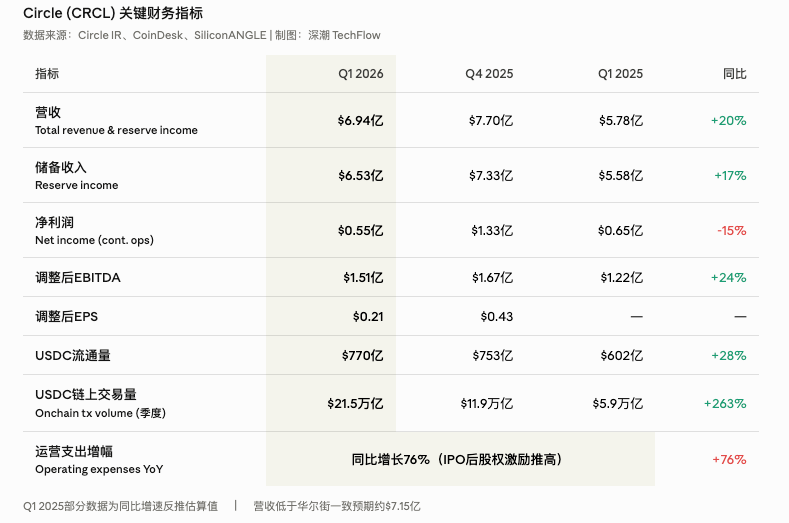Screen dimensions: 789x523
Task: Select the 'Q4 2025' column header
Action: pos(489,74)
